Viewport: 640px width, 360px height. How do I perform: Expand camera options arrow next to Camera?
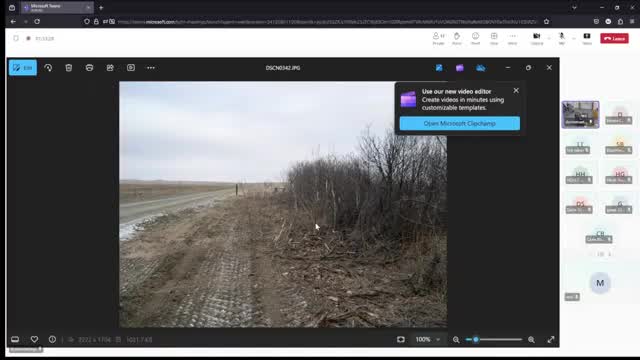(549, 38)
